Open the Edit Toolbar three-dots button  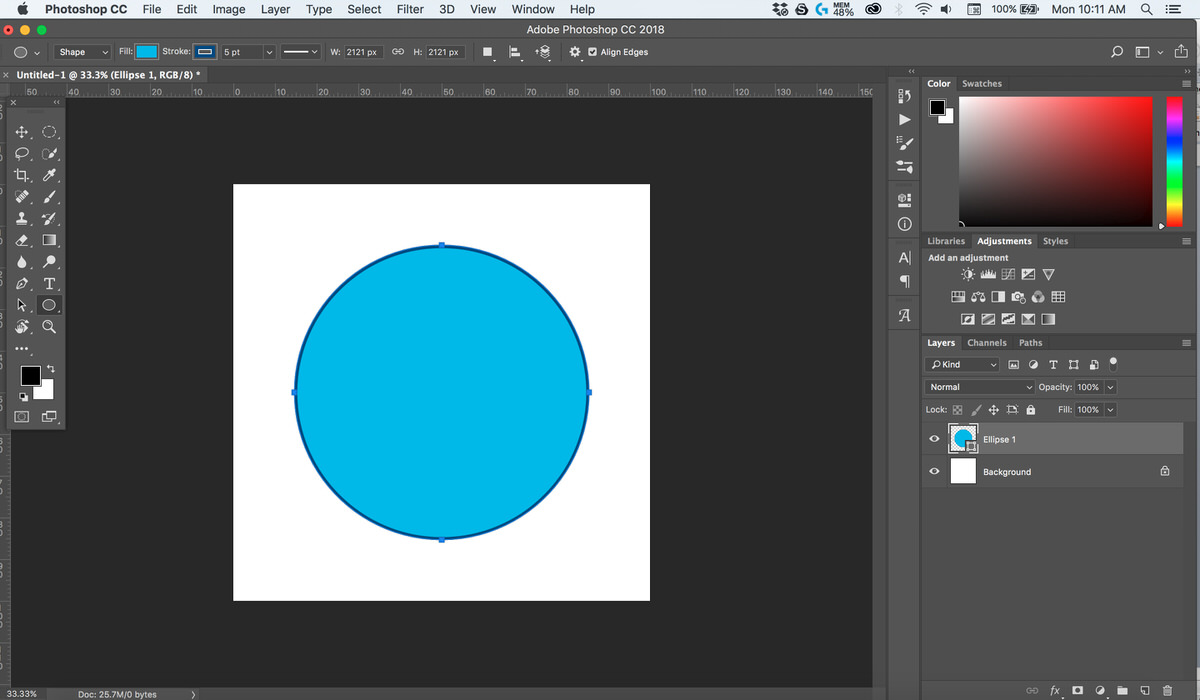[x=22, y=349]
